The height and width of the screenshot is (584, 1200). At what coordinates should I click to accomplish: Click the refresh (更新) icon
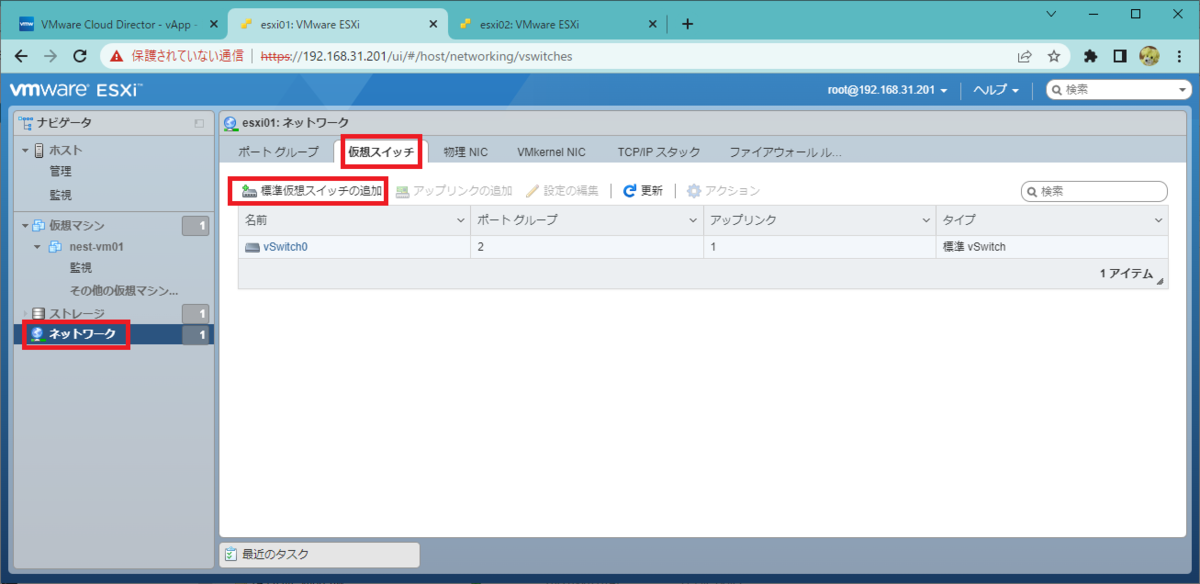click(630, 191)
